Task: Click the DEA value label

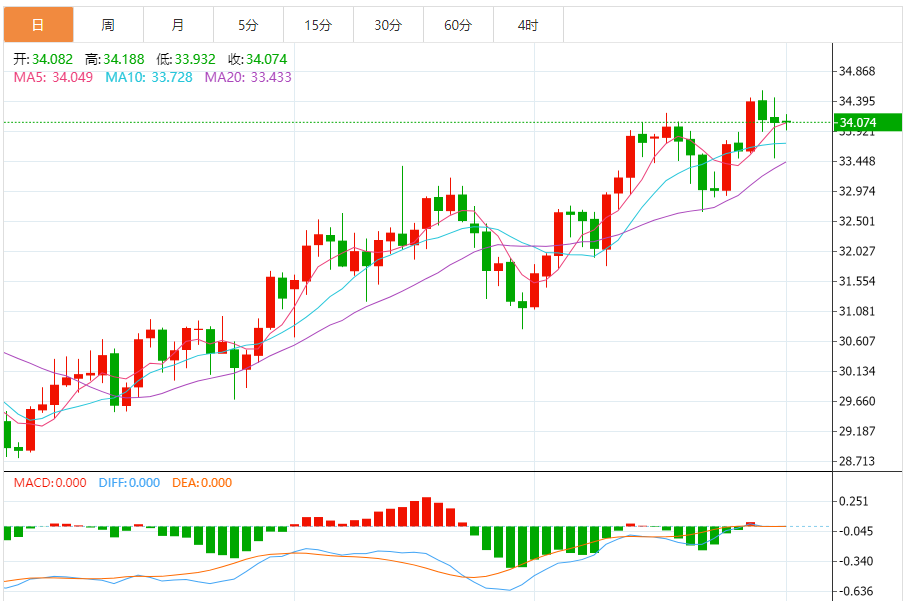Action: click(202, 483)
